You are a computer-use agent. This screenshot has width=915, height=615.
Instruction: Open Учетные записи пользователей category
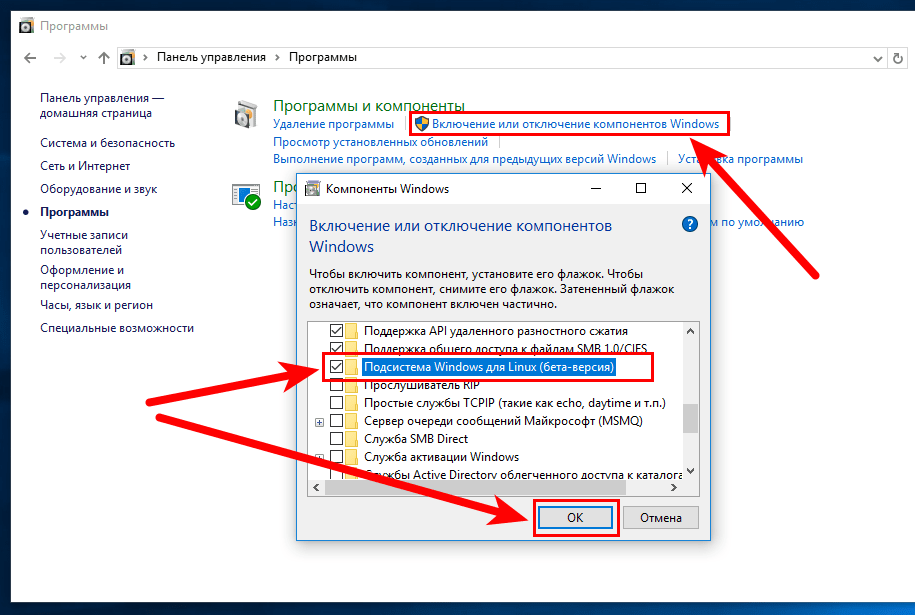pos(84,242)
